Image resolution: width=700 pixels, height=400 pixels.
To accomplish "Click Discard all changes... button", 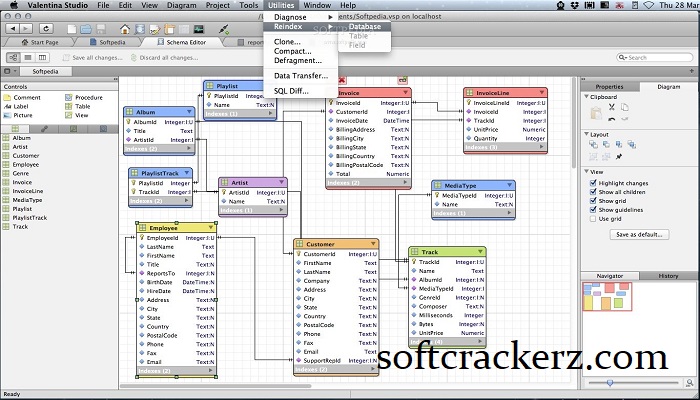I will (x=164, y=58).
